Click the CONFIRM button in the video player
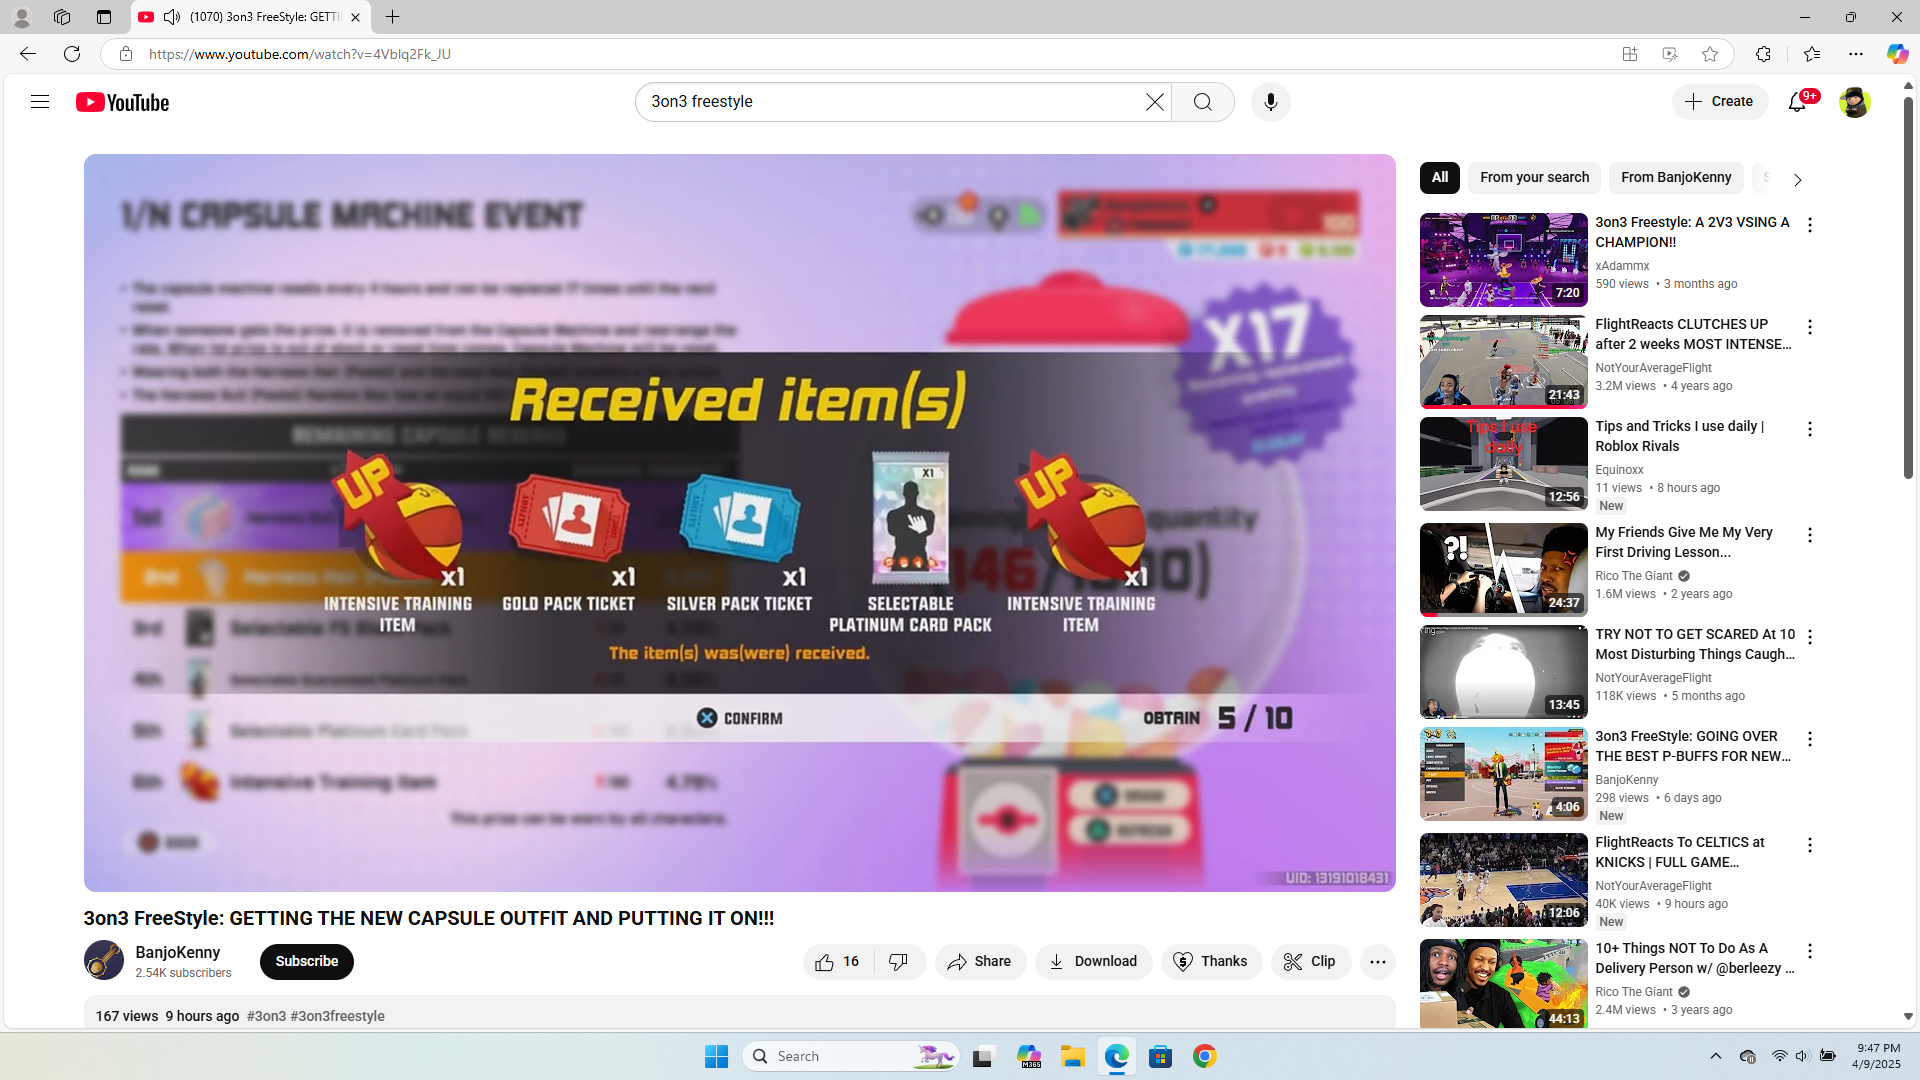The width and height of the screenshot is (1920, 1080). pyautogui.click(x=740, y=718)
